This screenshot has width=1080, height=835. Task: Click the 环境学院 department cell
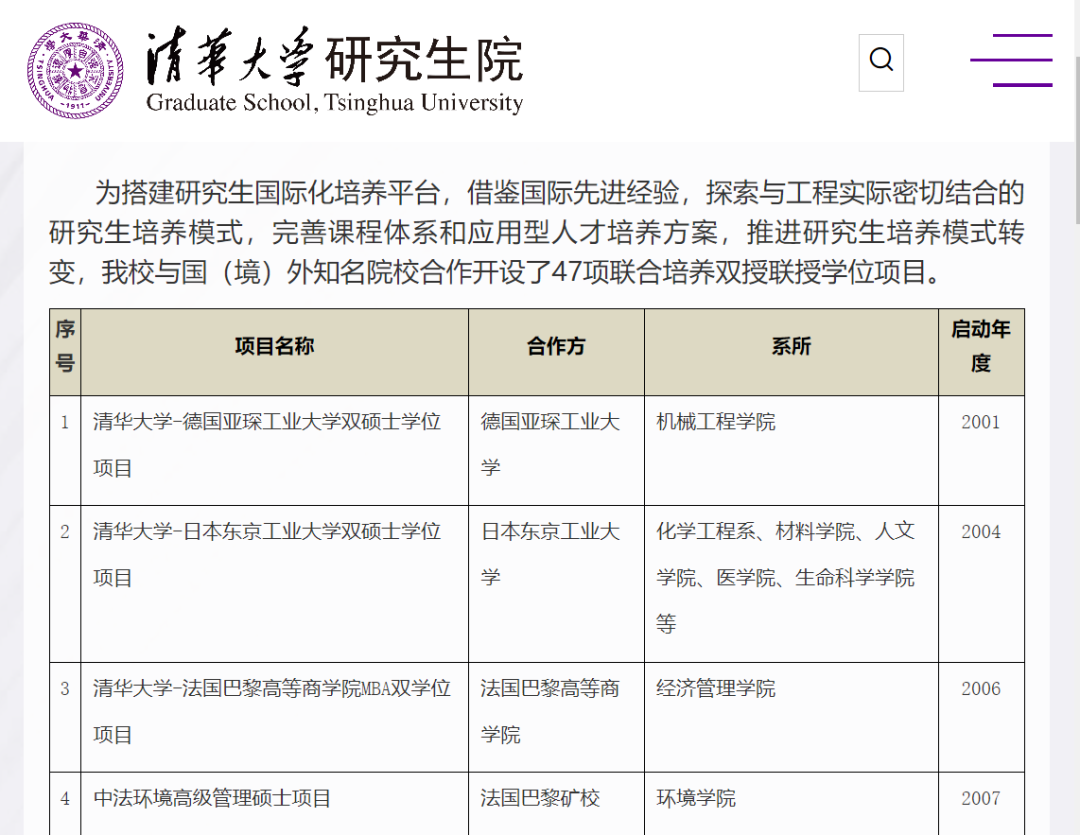(x=791, y=803)
